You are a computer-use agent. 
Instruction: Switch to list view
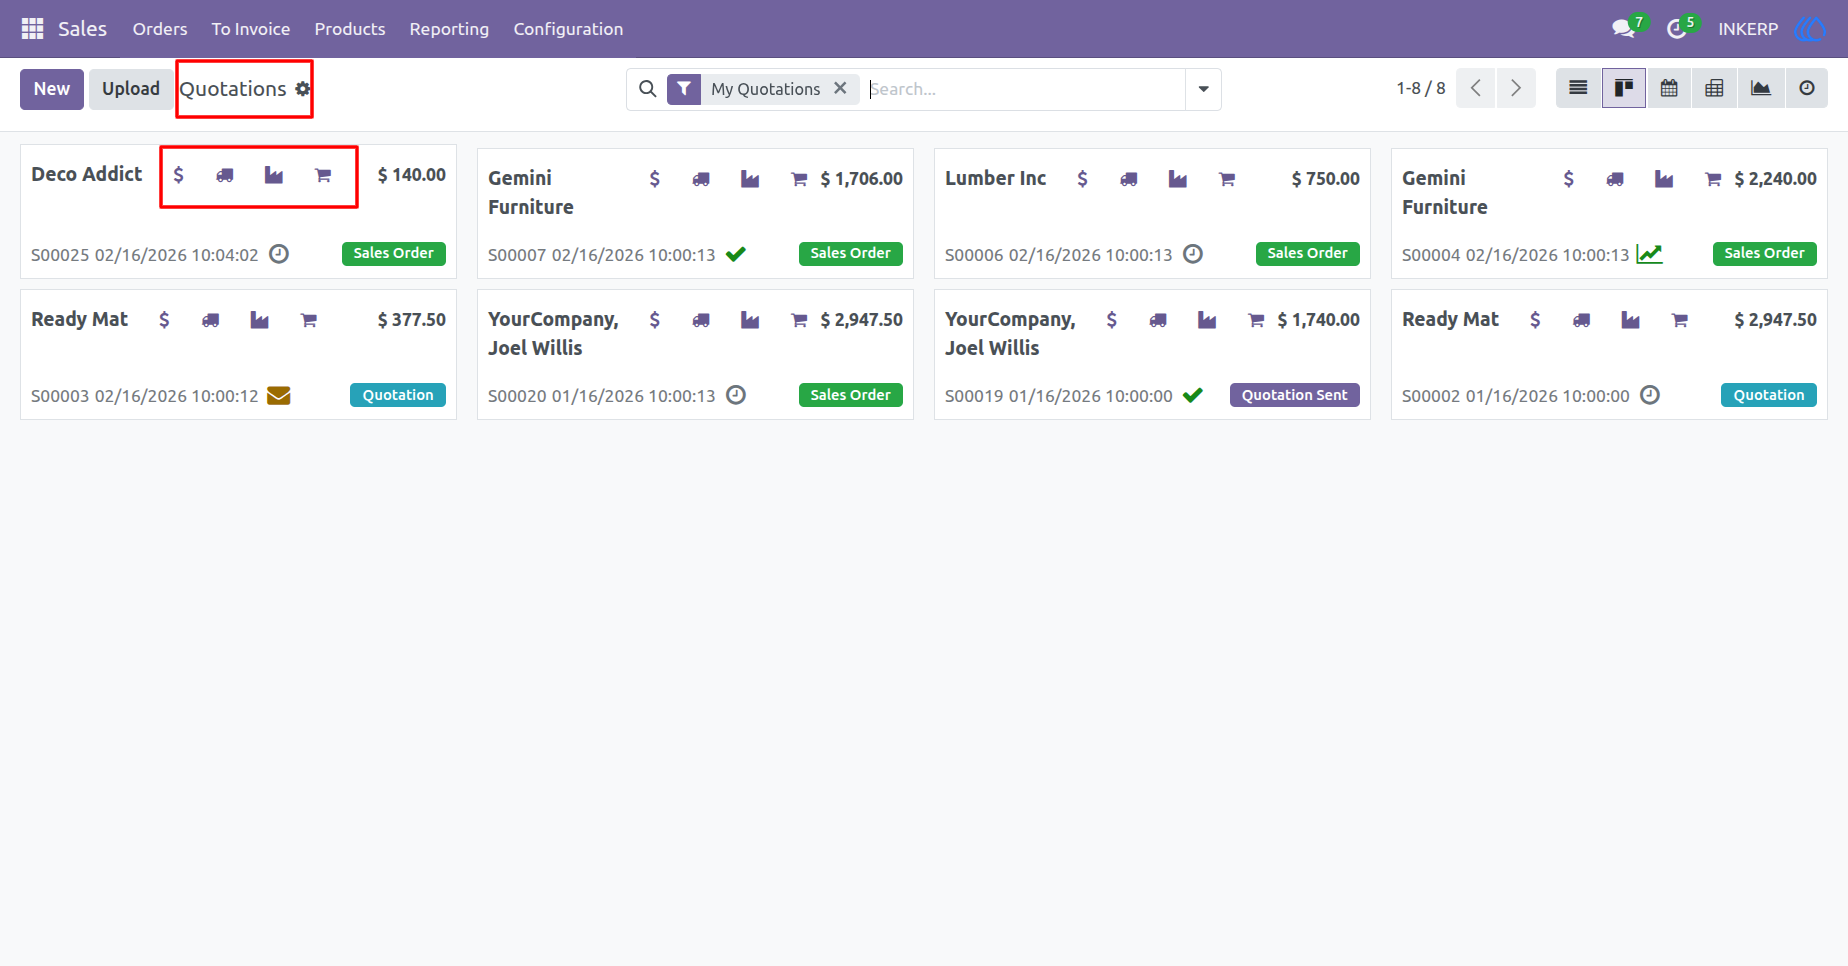[x=1578, y=88]
